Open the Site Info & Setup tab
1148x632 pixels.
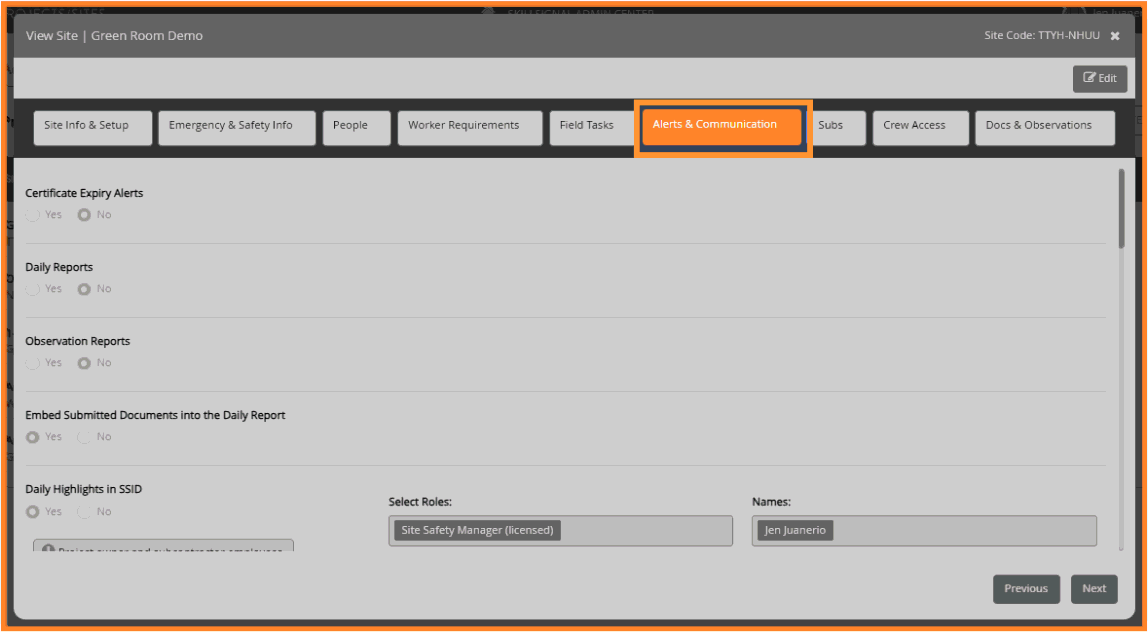93,127
